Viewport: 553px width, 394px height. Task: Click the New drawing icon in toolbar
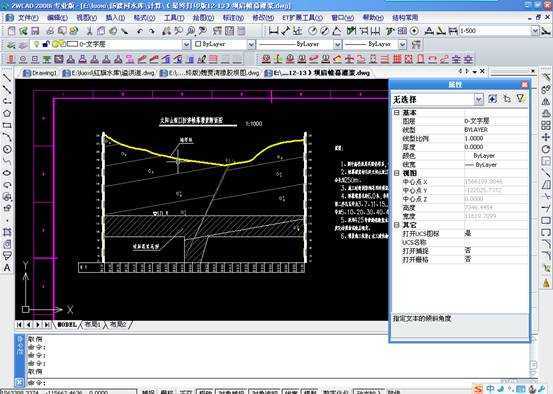click(x=11, y=31)
